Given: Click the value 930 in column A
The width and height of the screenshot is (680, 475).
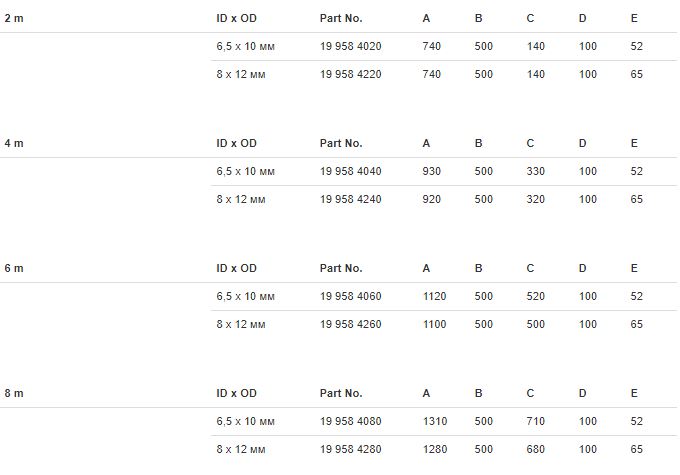Looking at the screenshot, I should coord(432,172).
